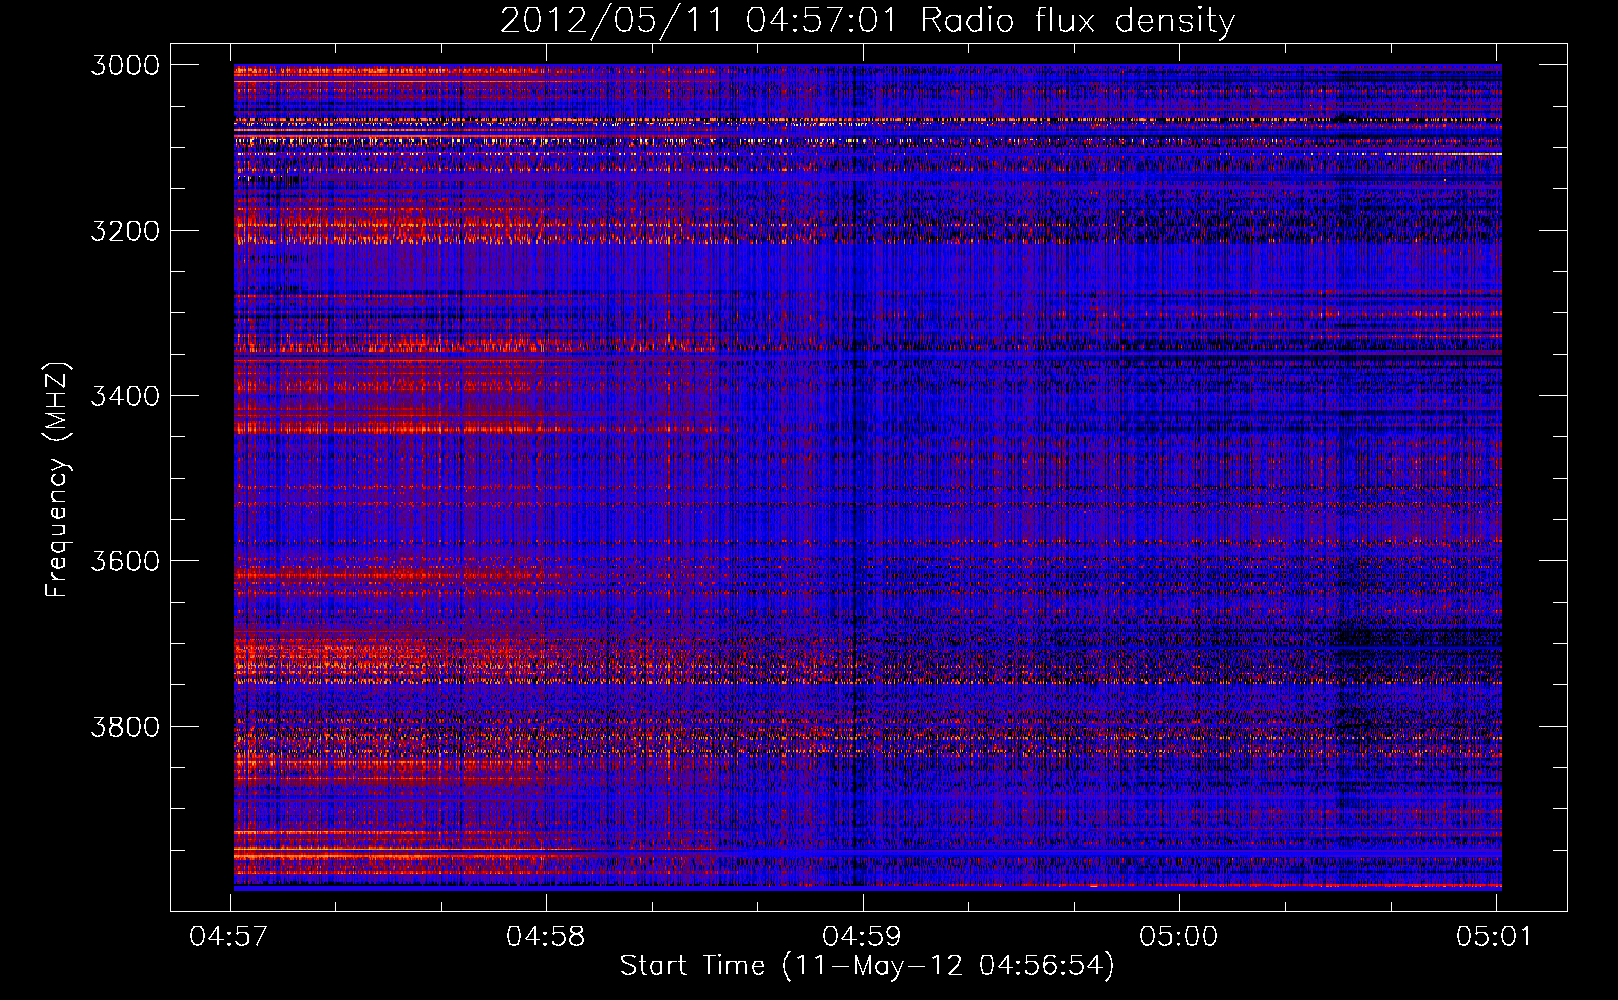Select the 3000 frequency tick label
The height and width of the screenshot is (1000, 1618).
[125, 65]
